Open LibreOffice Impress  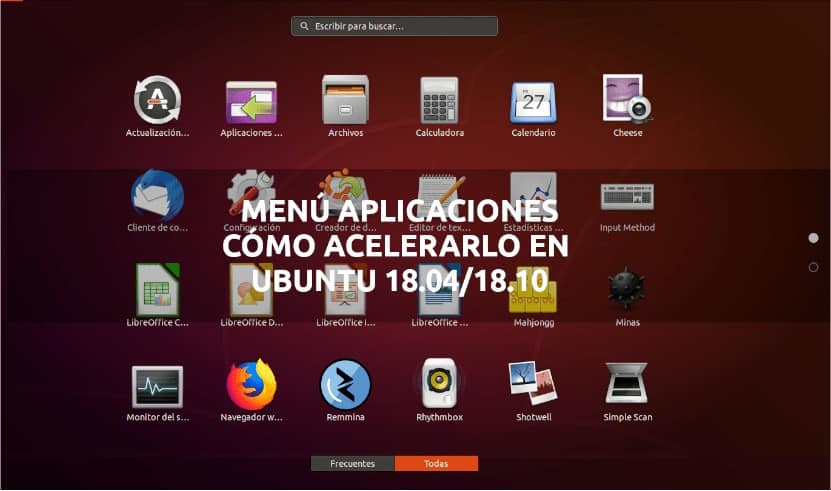345,290
